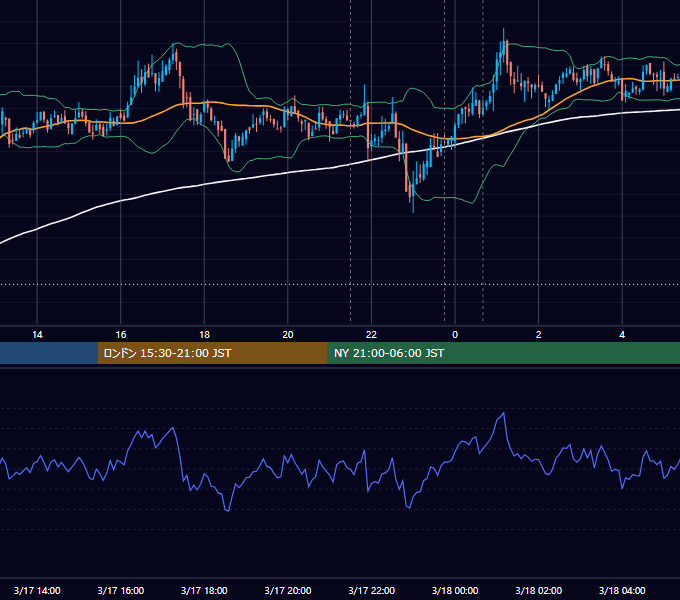Click the hour label 0 on upper axis
Viewport: 680px width, 600px height.
point(455,335)
